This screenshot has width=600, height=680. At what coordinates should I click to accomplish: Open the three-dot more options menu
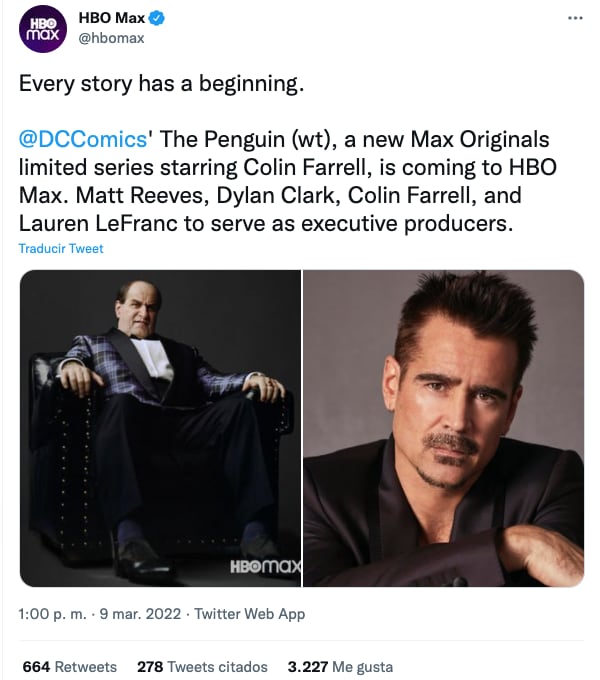pyautogui.click(x=574, y=19)
